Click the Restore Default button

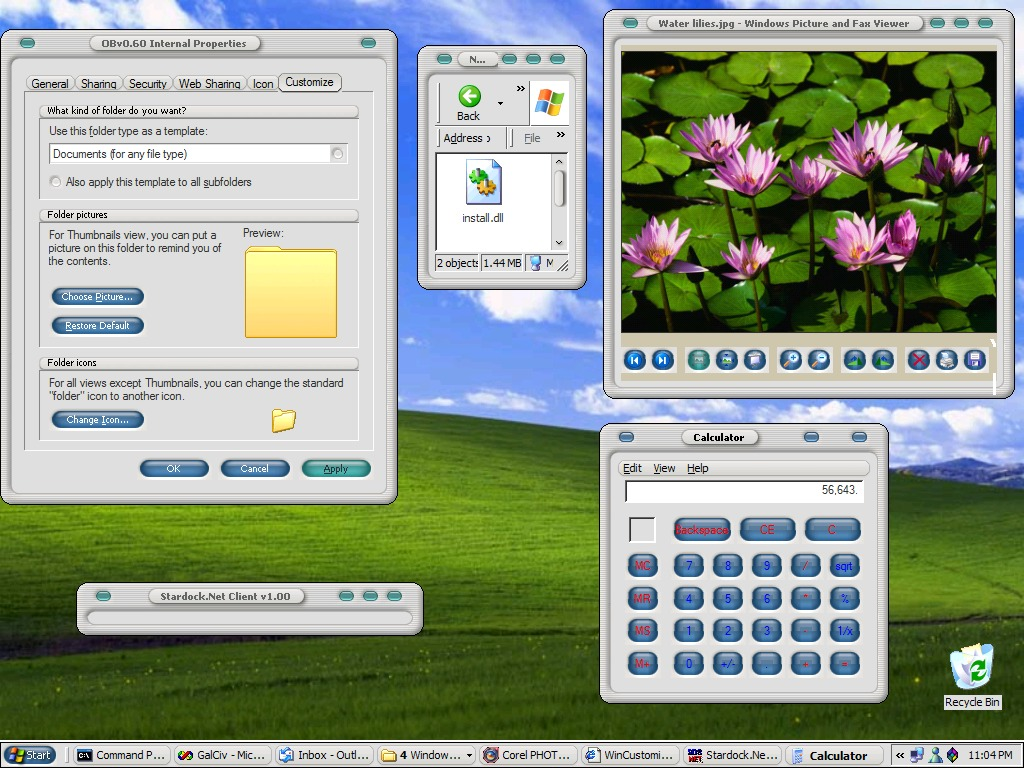tap(97, 325)
